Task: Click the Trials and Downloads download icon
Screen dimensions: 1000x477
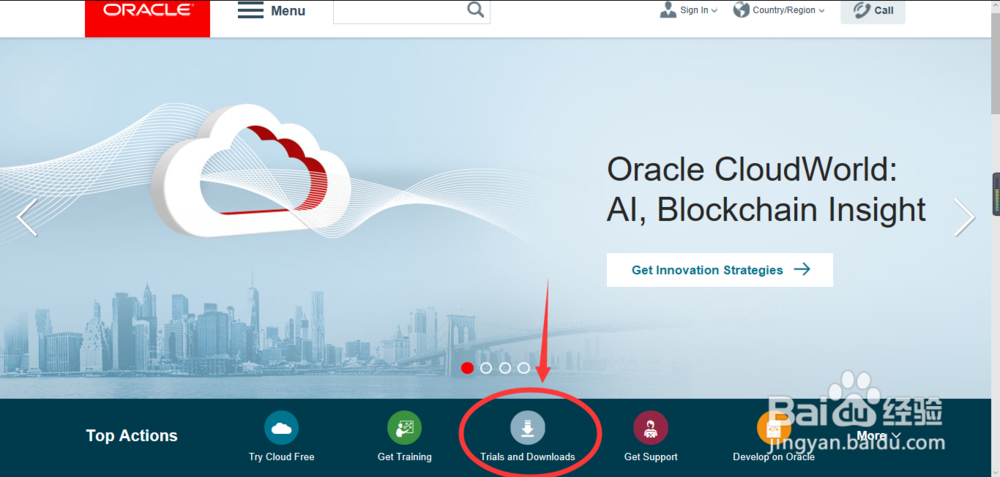Action: point(527,428)
